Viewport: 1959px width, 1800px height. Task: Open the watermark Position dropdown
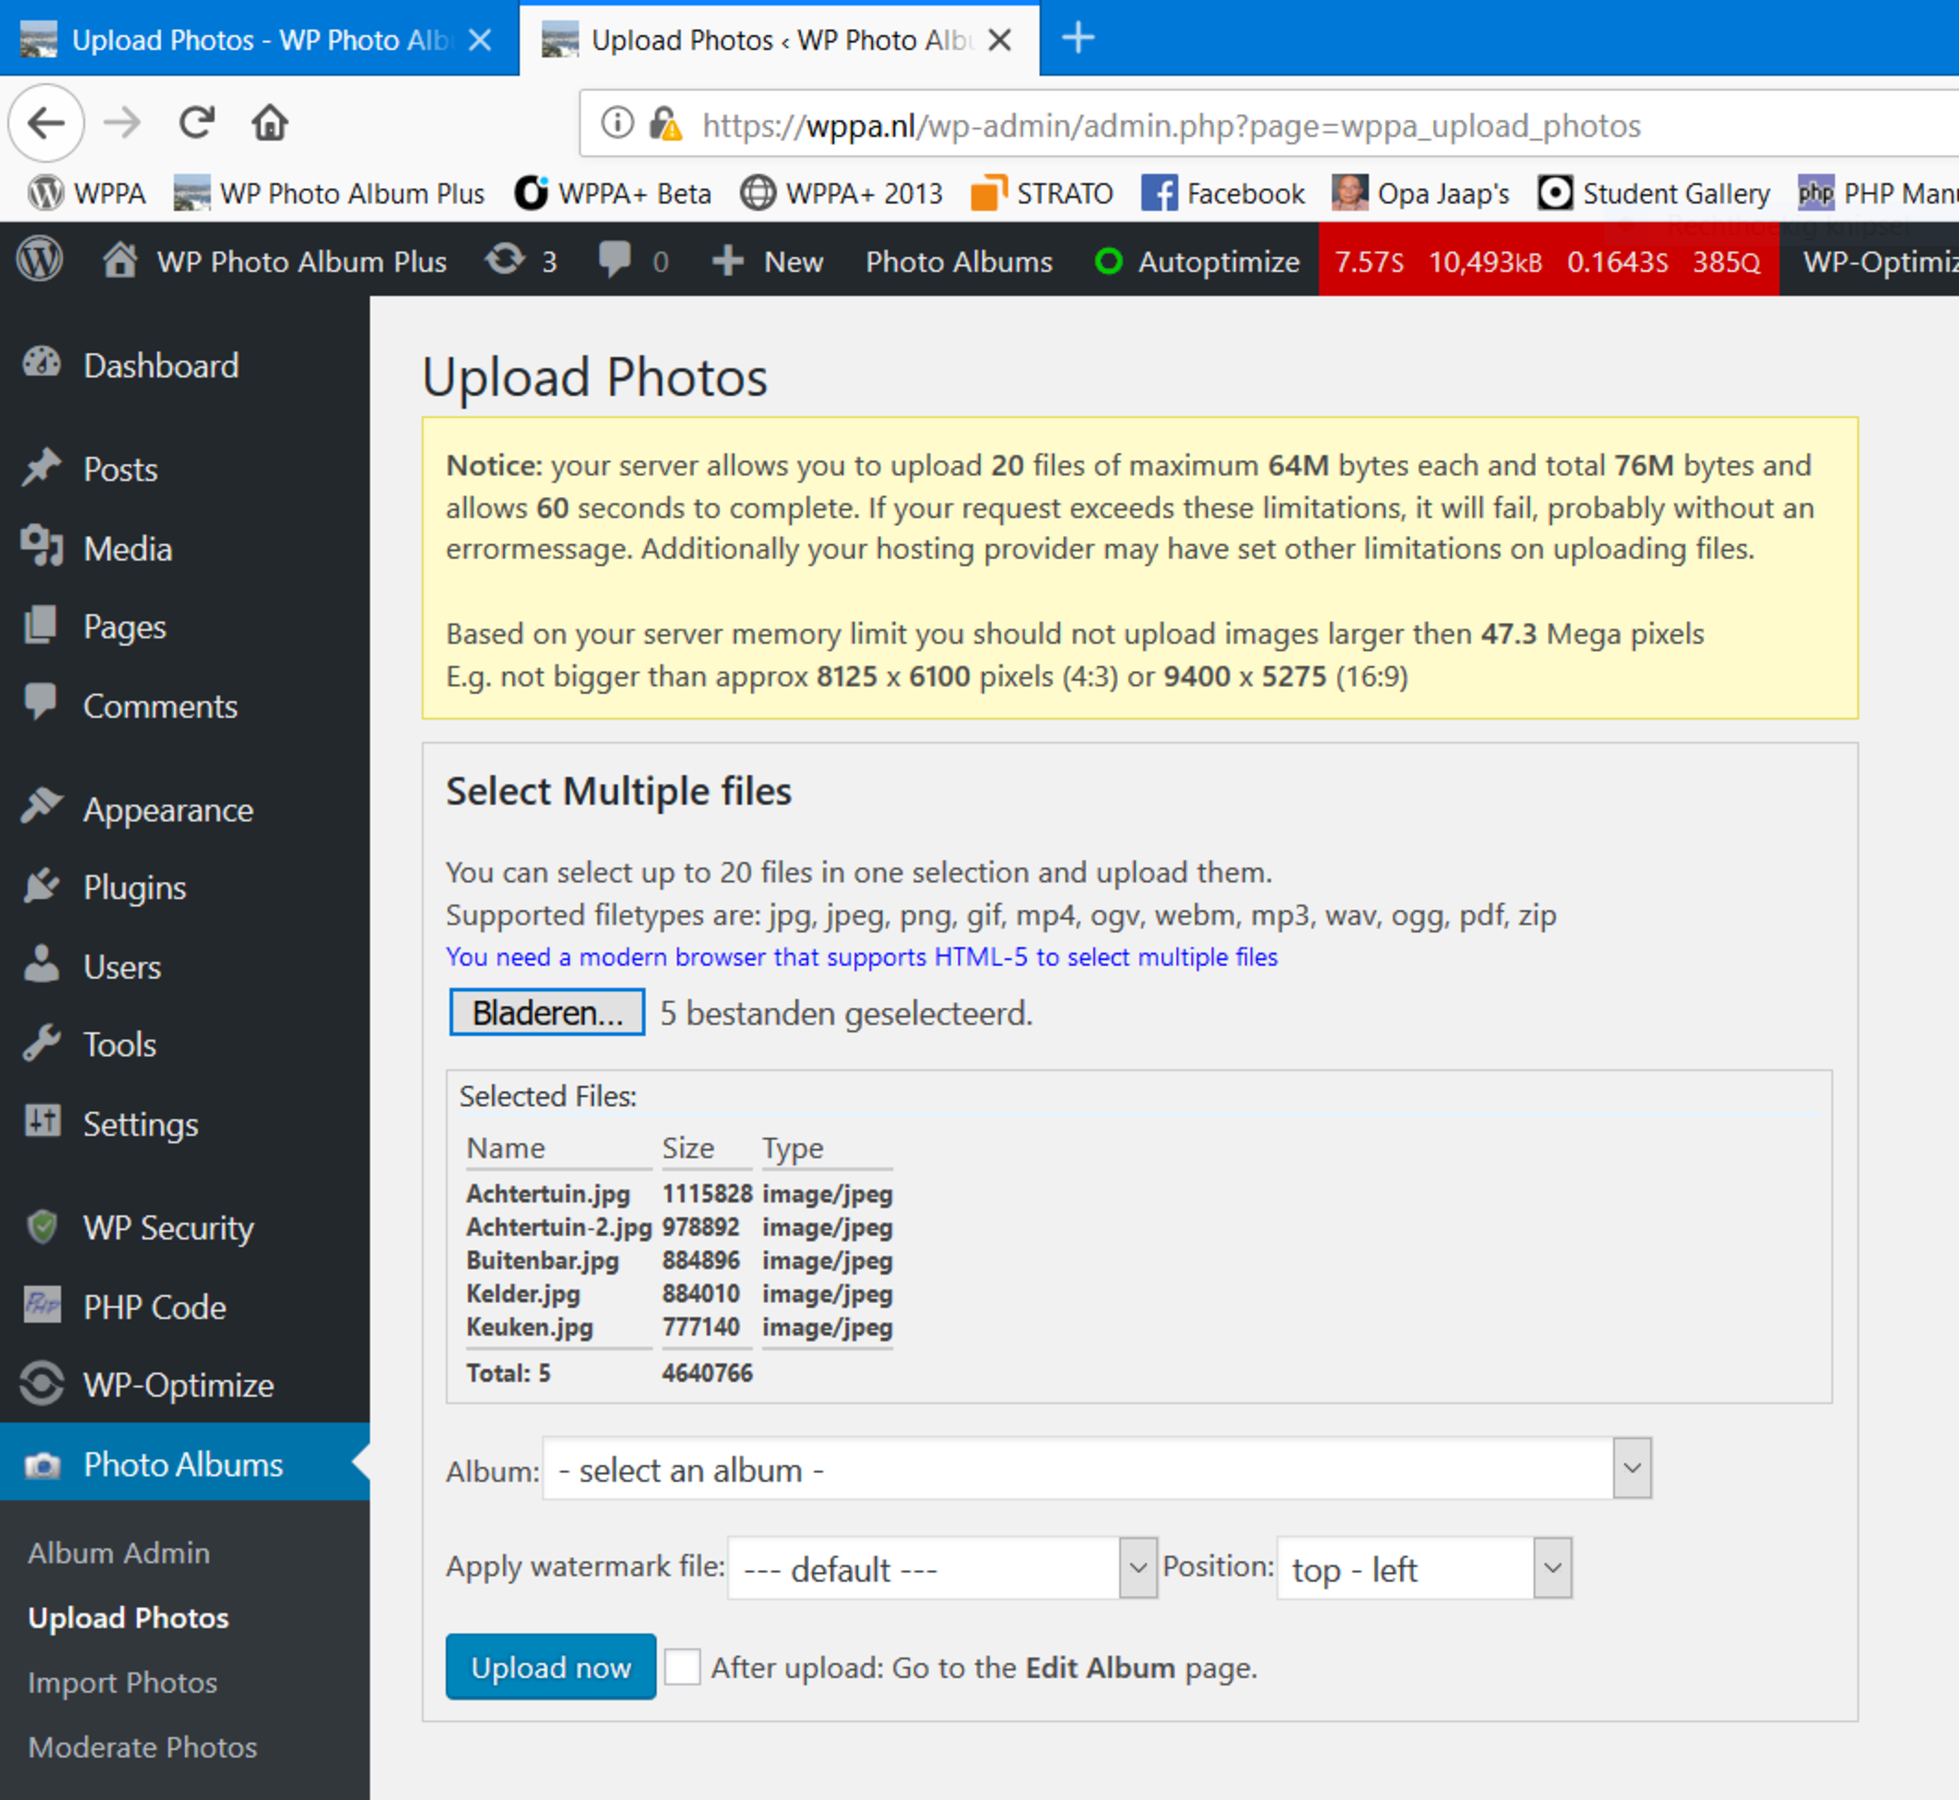(1424, 1569)
